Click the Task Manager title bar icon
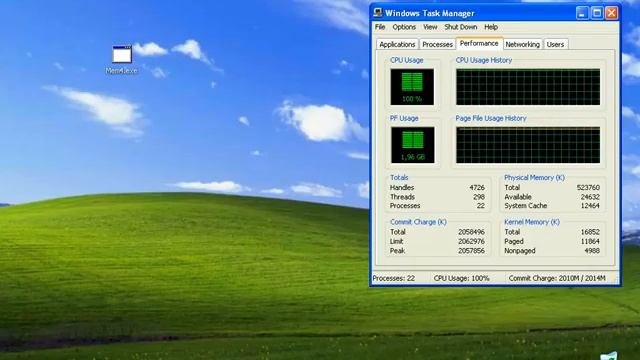 [378, 13]
